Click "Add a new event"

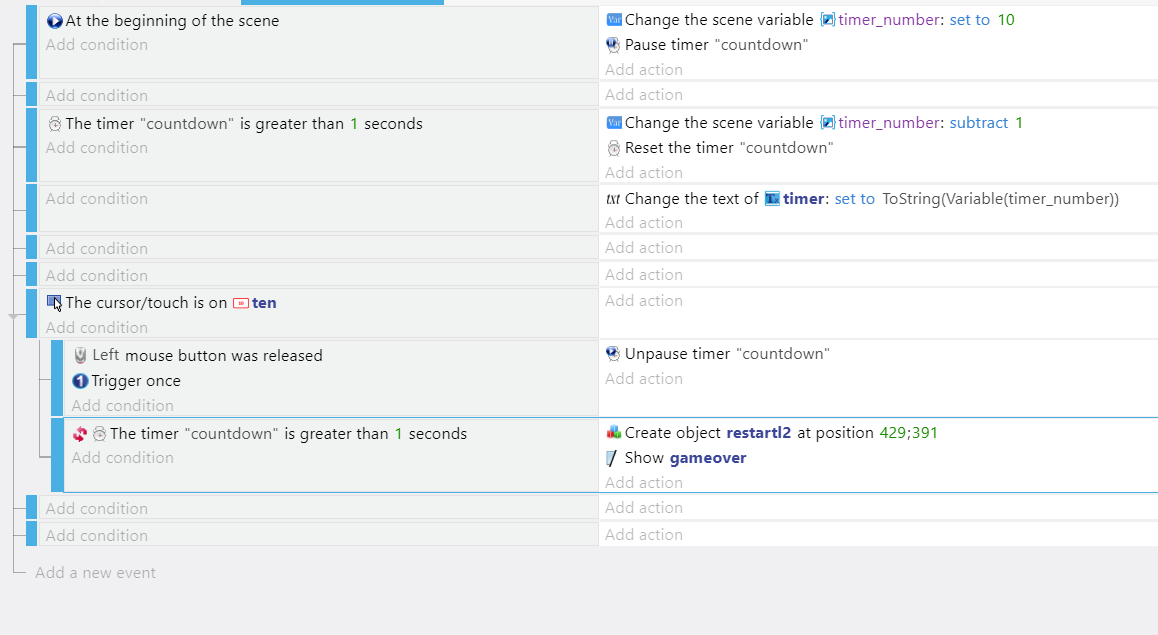click(96, 572)
